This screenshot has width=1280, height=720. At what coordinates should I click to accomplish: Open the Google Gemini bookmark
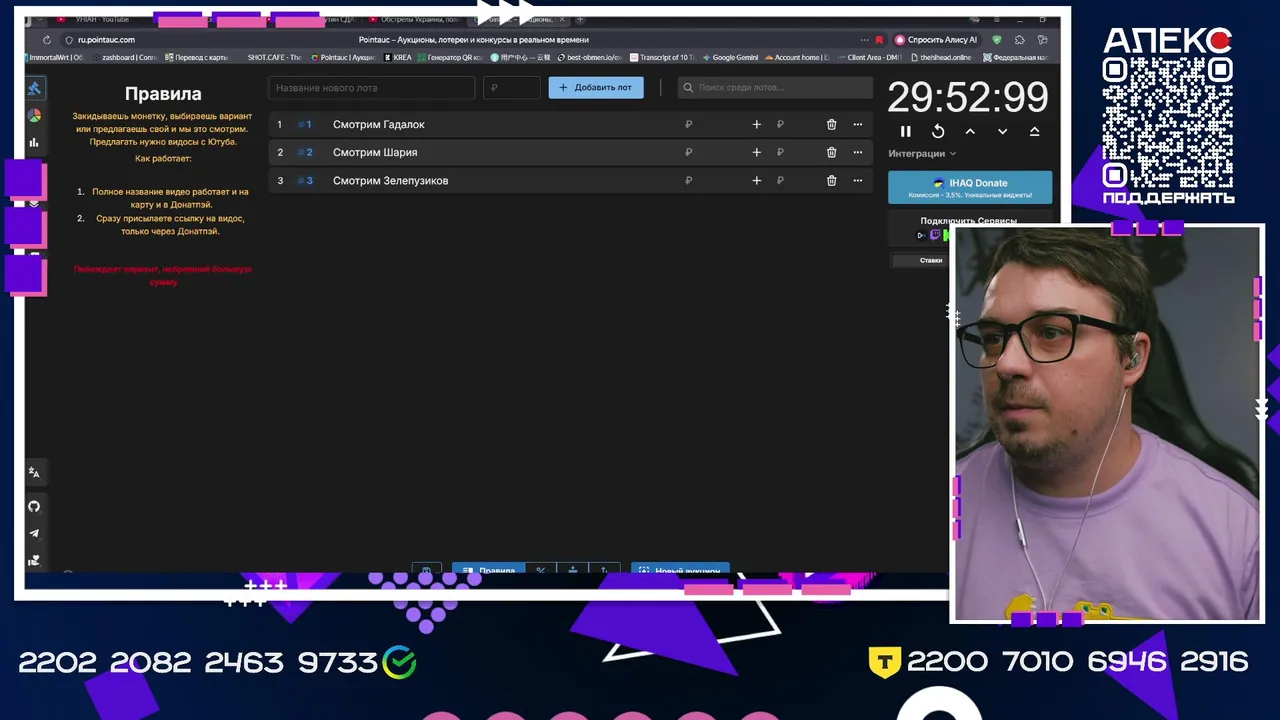[731, 57]
